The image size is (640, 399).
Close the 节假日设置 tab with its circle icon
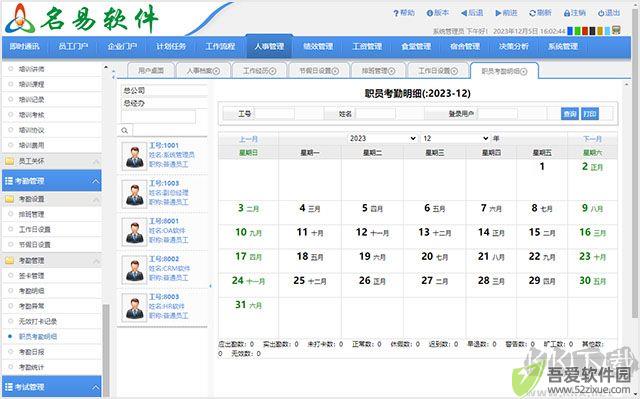point(336,71)
